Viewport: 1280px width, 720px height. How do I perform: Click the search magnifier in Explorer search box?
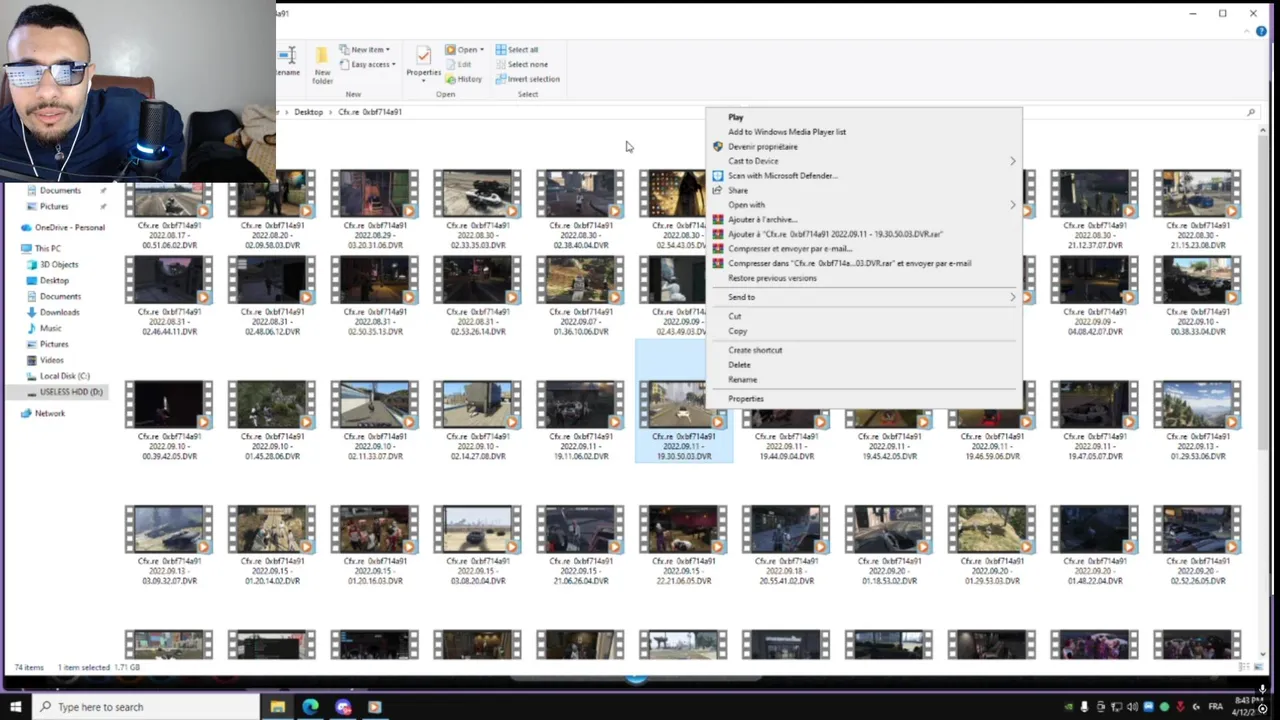tap(1251, 113)
